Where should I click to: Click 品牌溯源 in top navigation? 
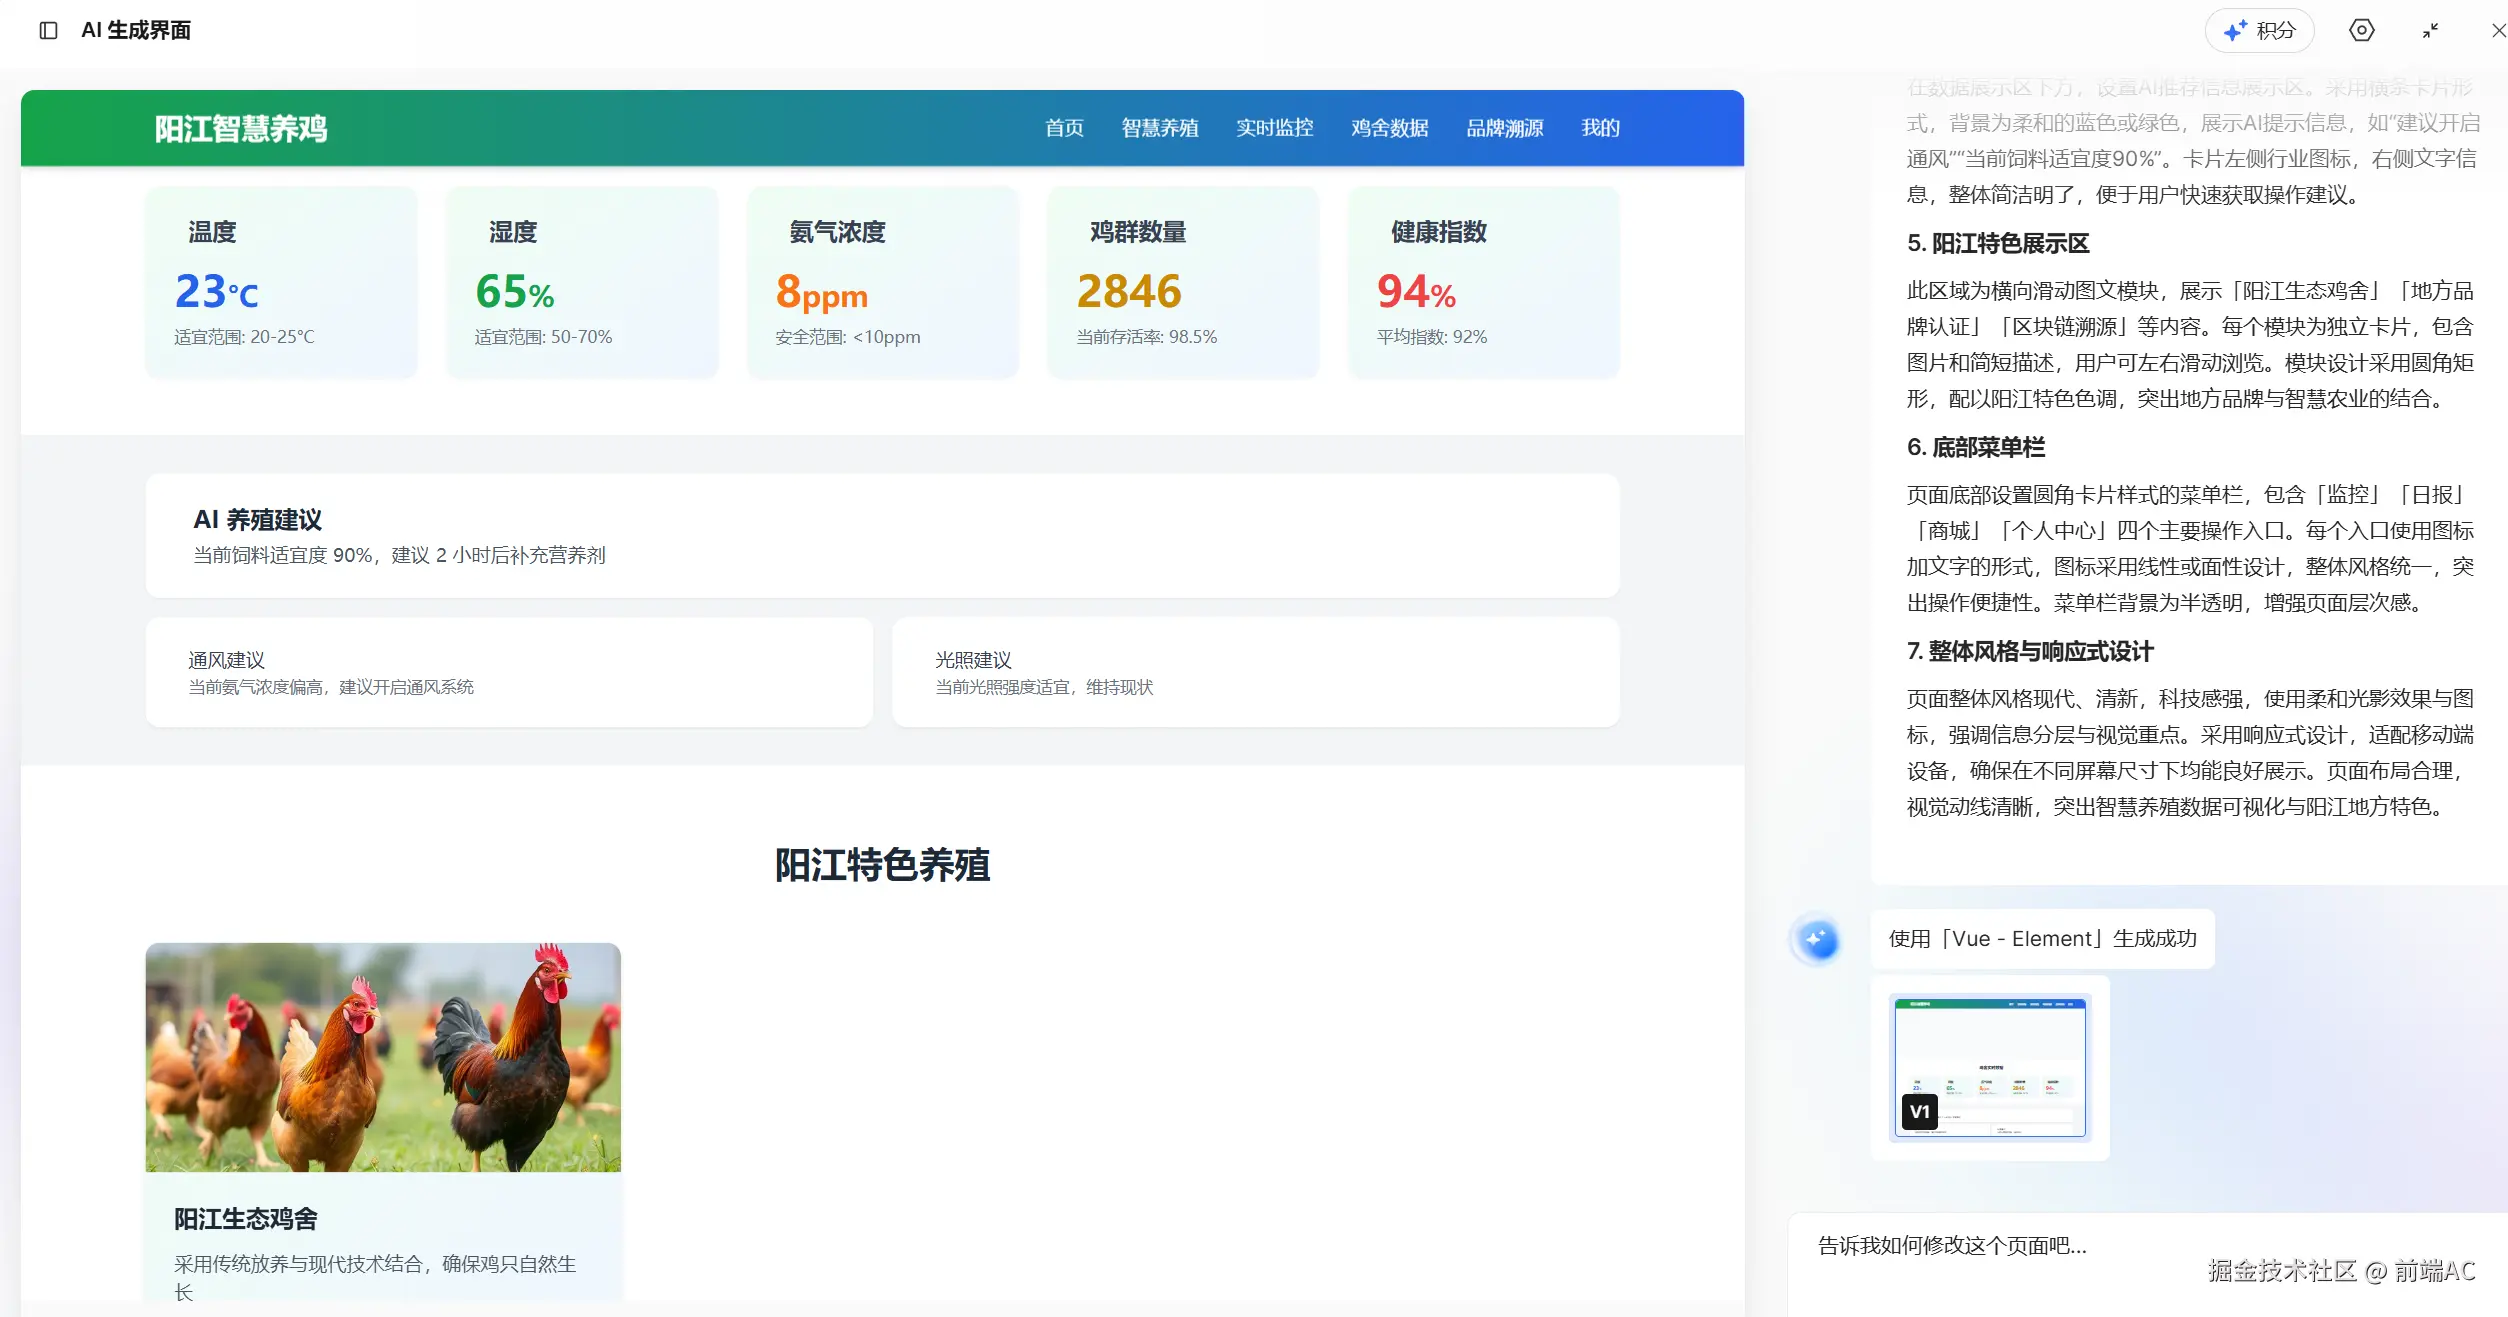pyautogui.click(x=1504, y=128)
